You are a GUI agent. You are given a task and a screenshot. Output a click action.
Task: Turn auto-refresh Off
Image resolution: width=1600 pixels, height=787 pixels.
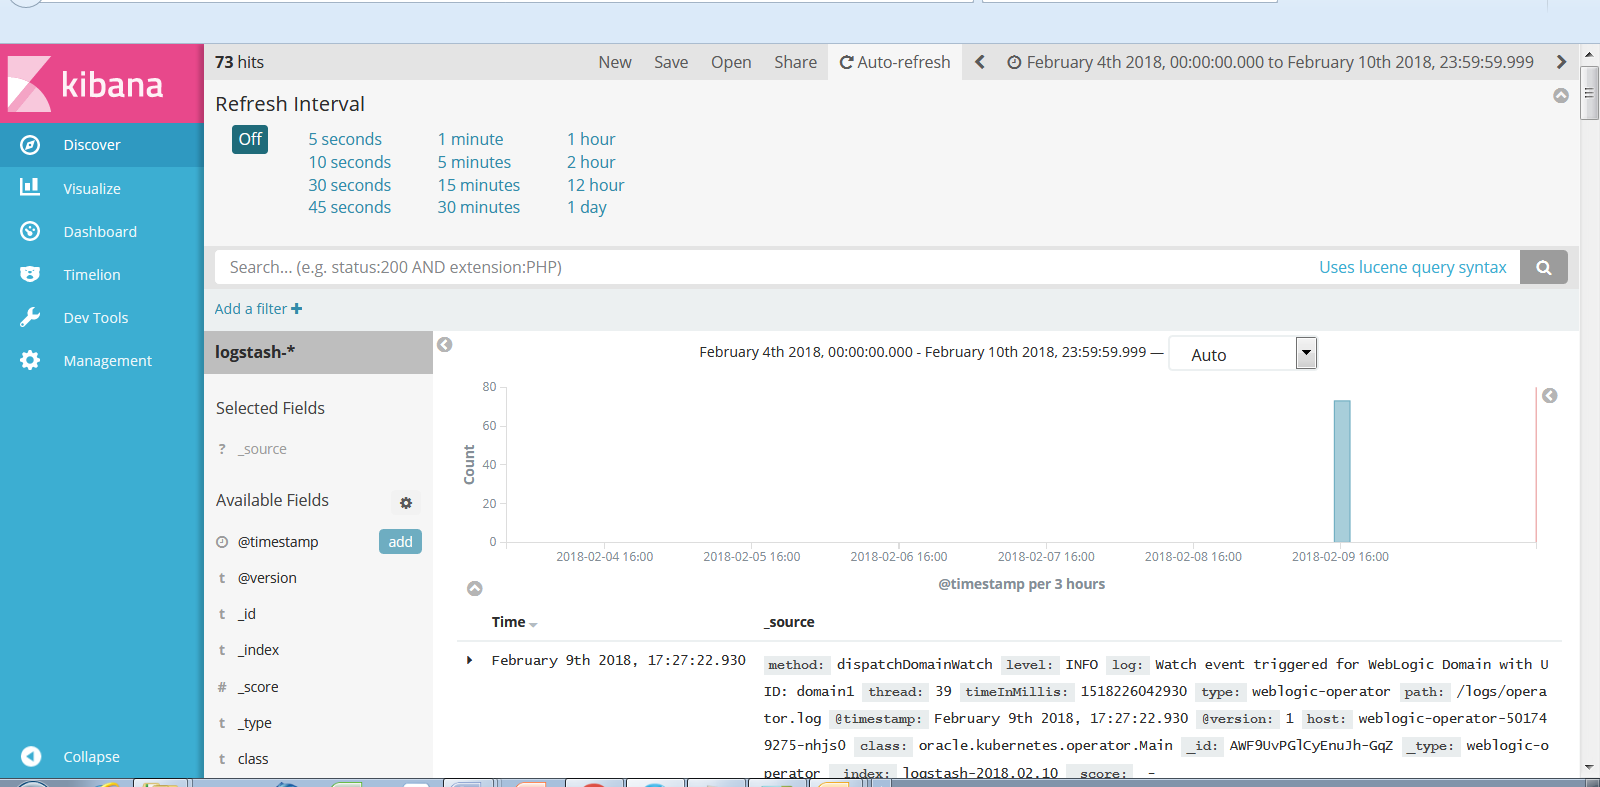[250, 139]
